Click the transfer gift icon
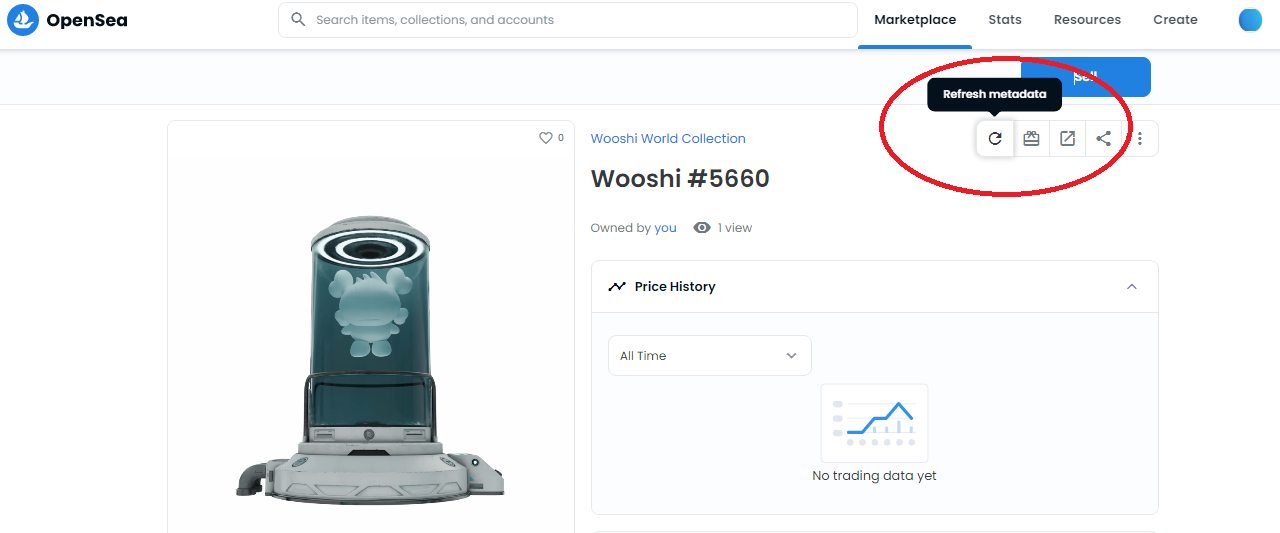This screenshot has width=1280, height=533. click(1031, 139)
